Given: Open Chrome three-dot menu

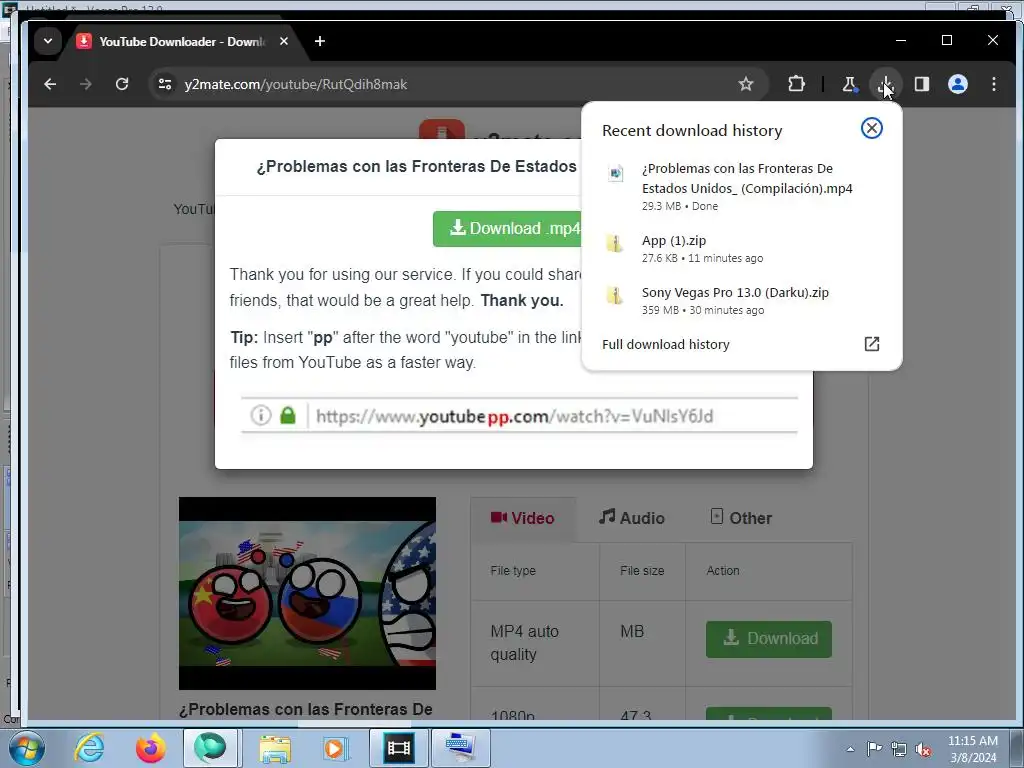Looking at the screenshot, I should (993, 84).
